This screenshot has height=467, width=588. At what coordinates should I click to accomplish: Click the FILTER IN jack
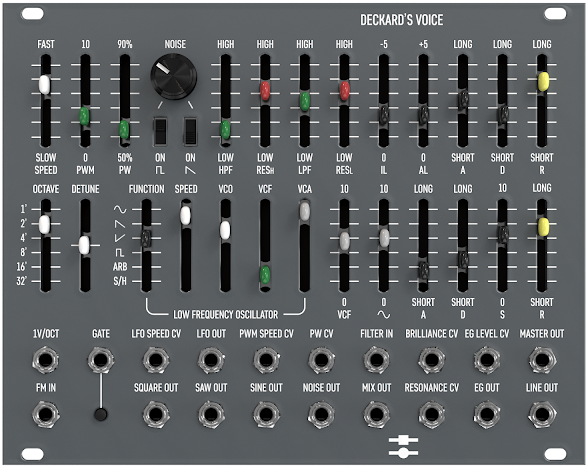click(376, 360)
